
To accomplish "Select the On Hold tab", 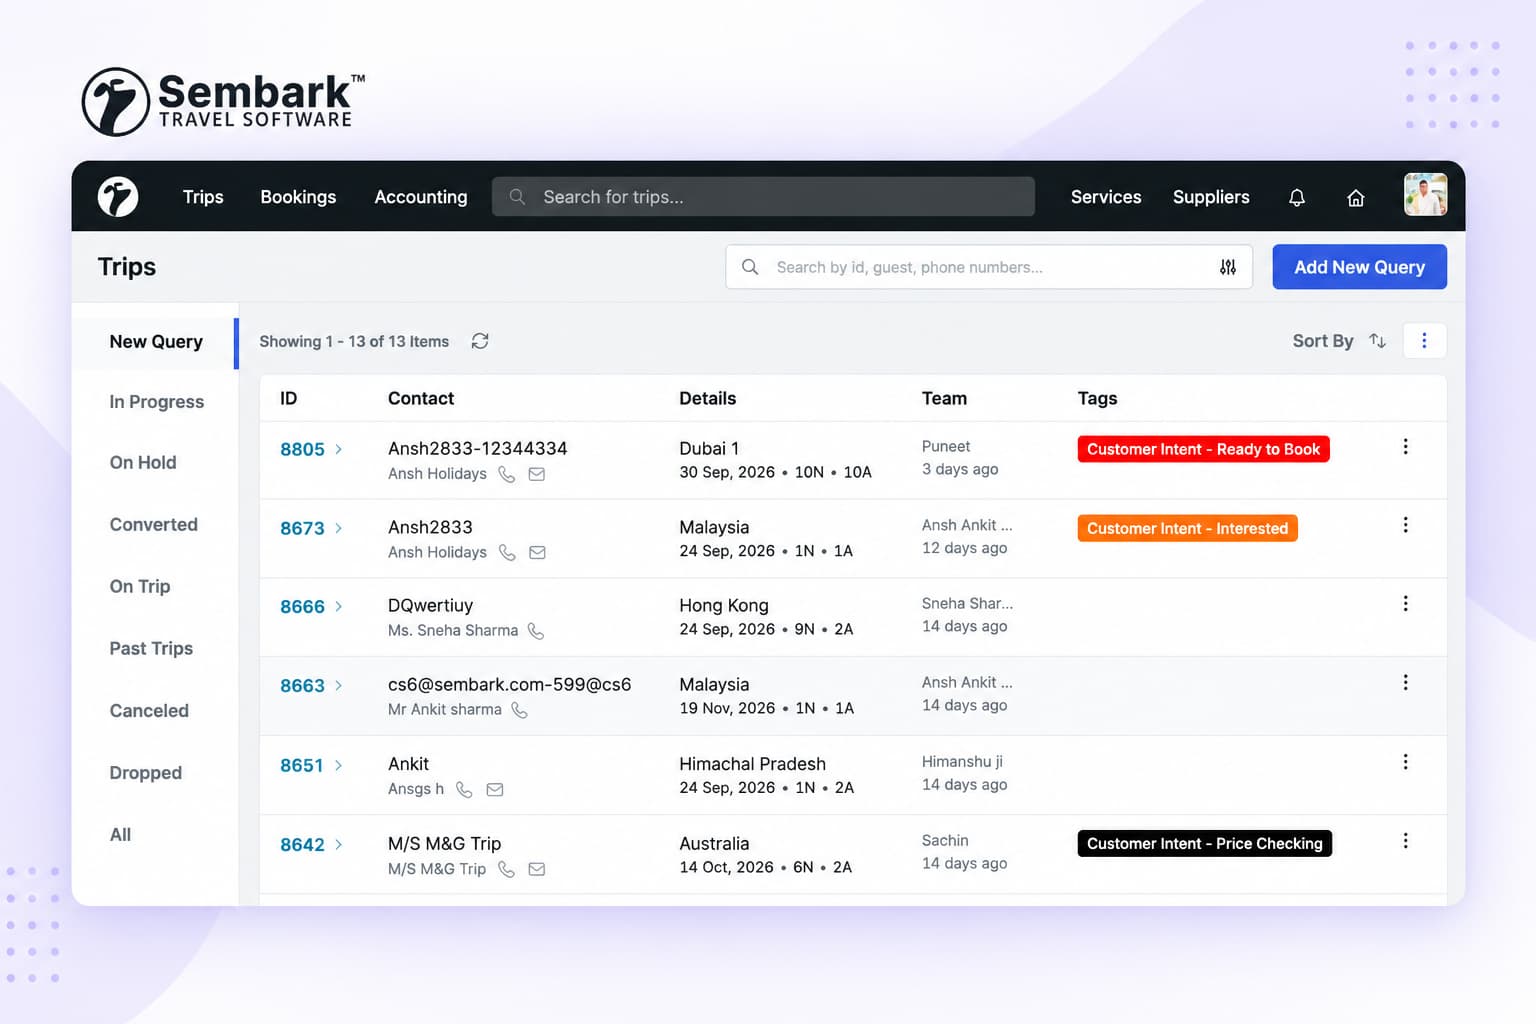I will [x=143, y=463].
